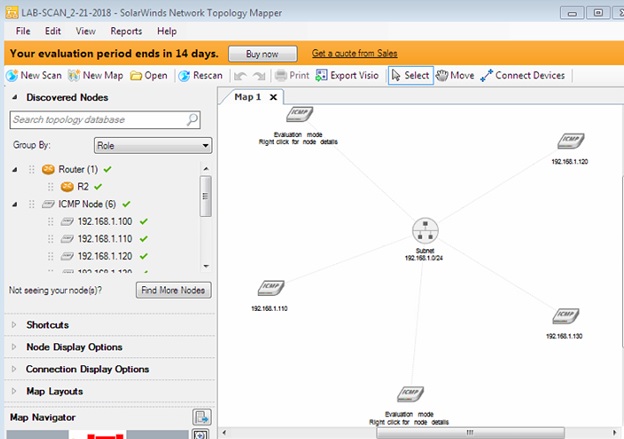Open the Reports menu

coord(126,31)
